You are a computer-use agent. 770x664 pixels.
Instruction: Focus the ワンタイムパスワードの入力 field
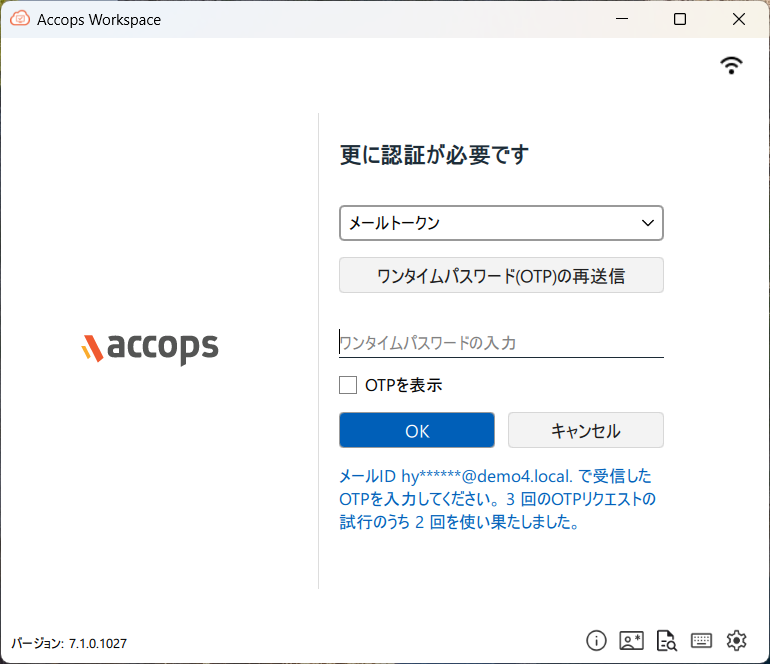(501, 343)
